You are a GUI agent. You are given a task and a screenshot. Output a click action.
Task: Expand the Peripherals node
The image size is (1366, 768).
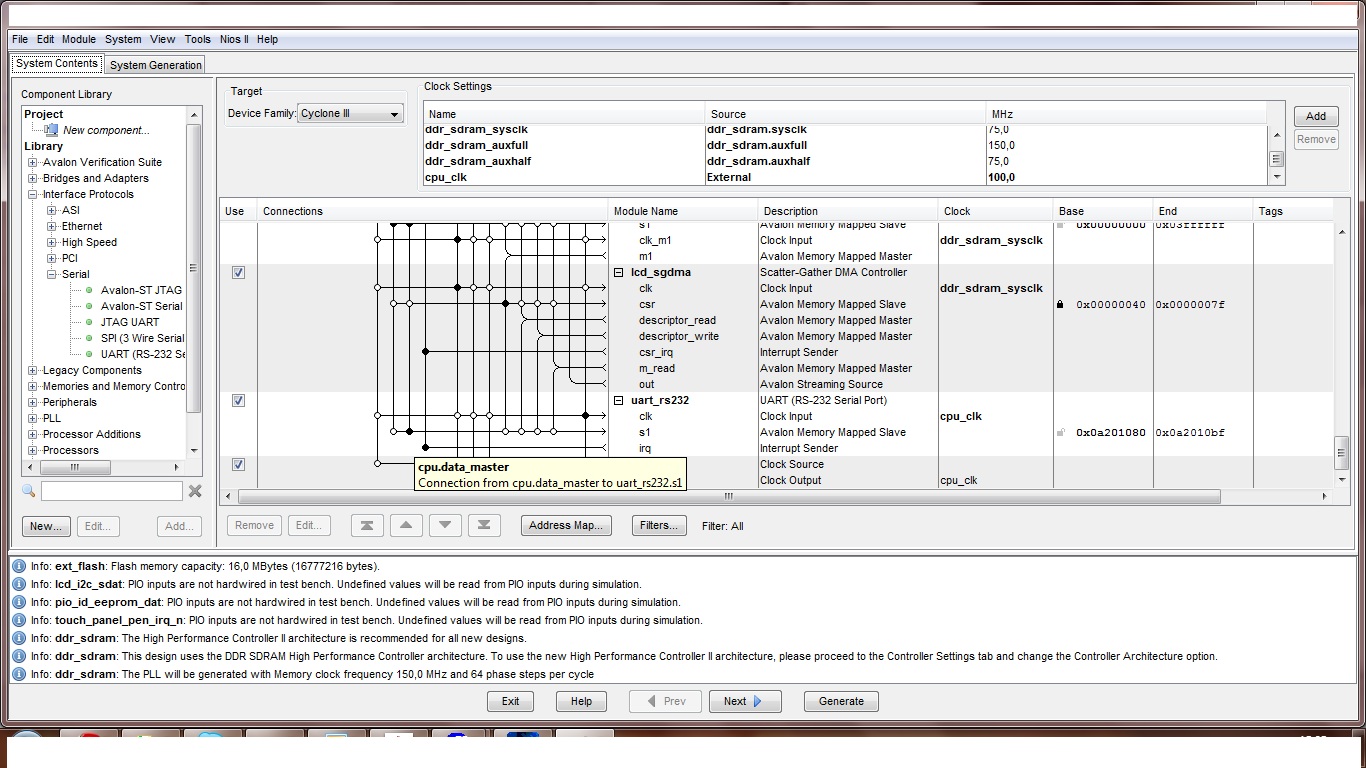point(33,402)
